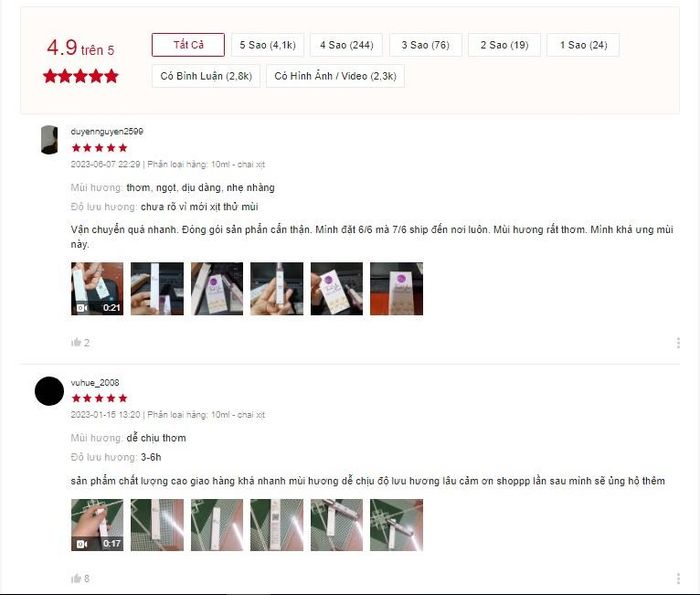Open three-dot menu on duyennguyen2599's review

tap(678, 343)
